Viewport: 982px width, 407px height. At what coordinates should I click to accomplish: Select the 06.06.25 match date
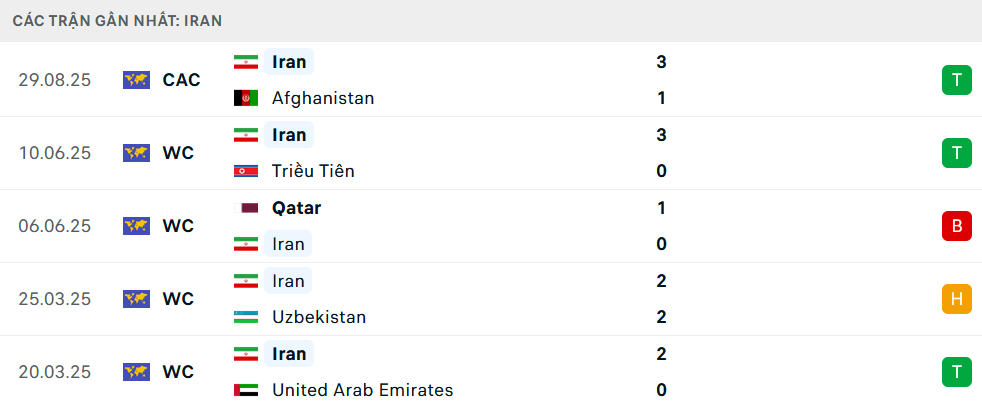[x=54, y=226]
